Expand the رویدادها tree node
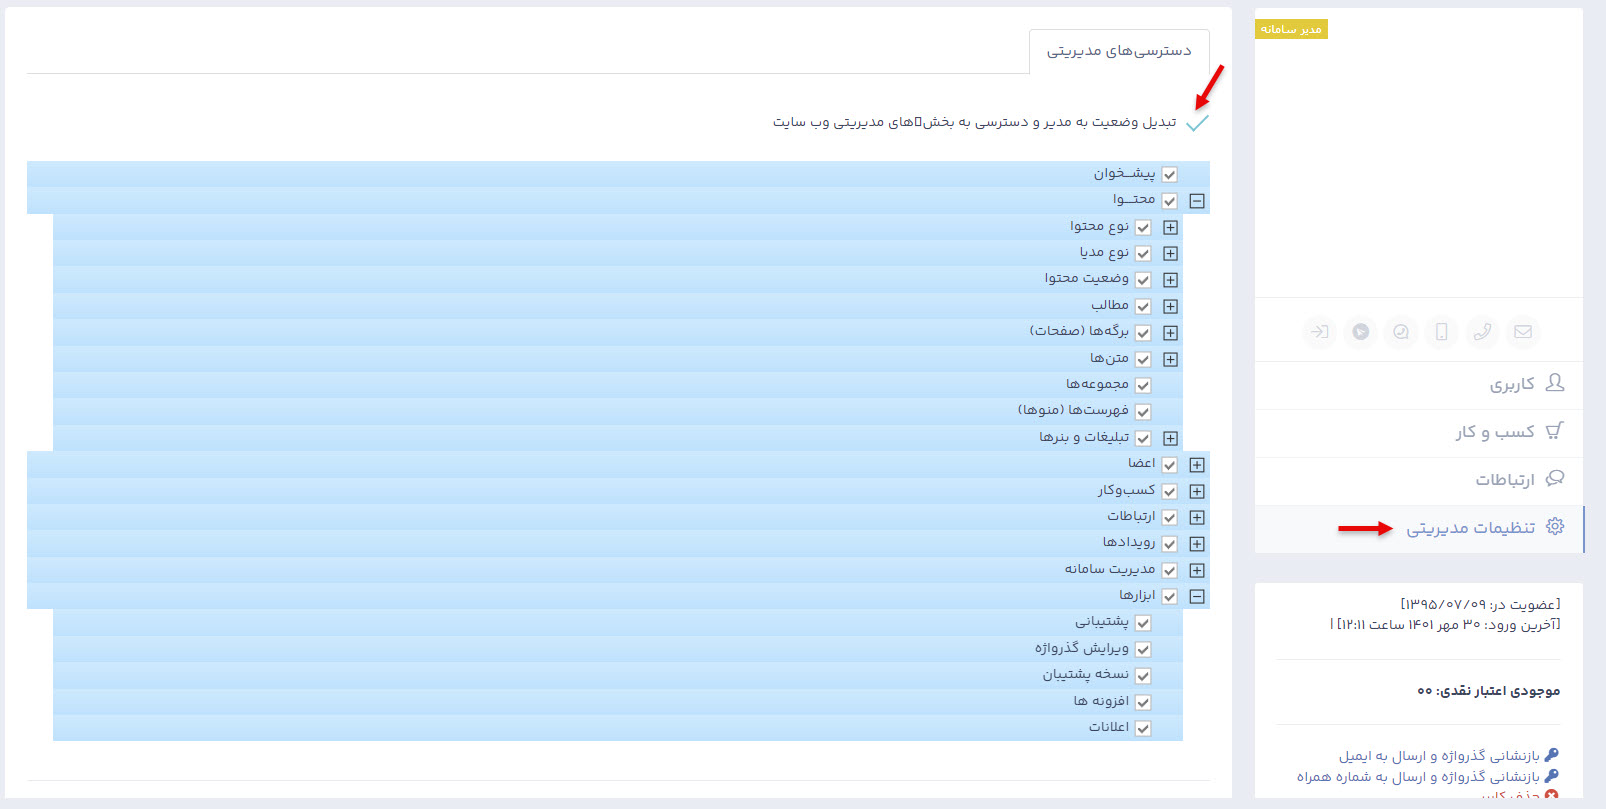This screenshot has width=1606, height=809. click(1197, 544)
